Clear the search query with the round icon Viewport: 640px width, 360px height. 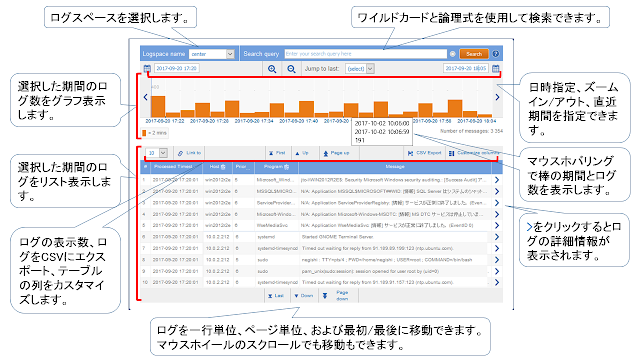click(x=452, y=54)
